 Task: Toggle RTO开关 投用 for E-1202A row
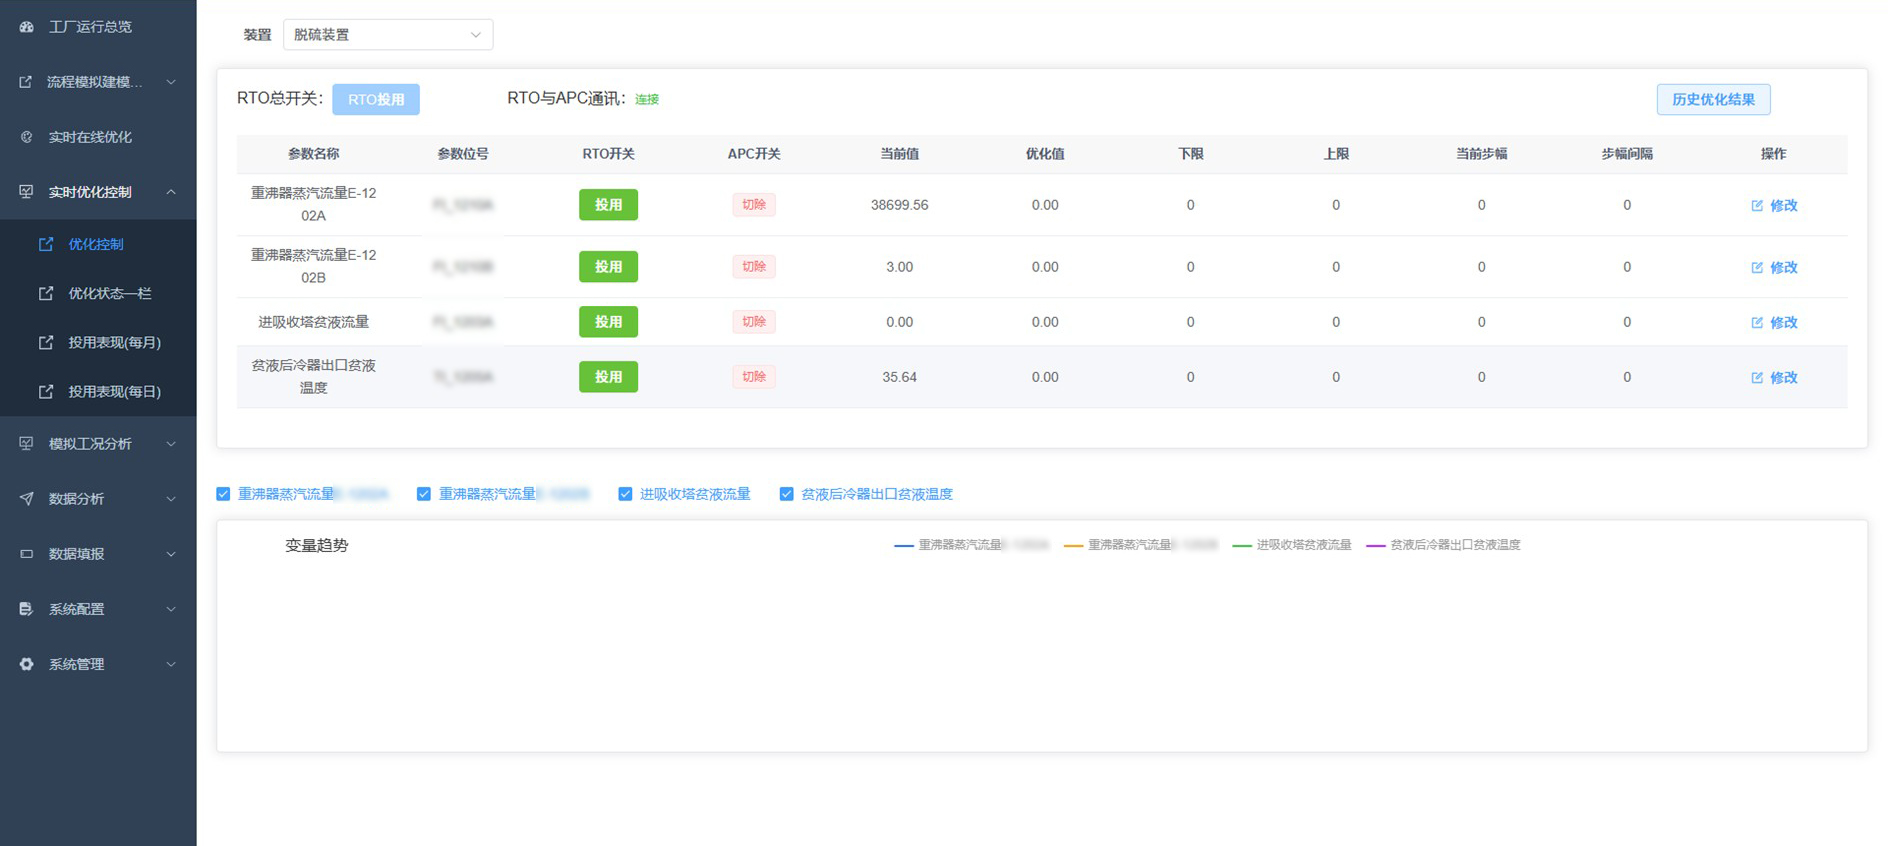pyautogui.click(x=608, y=205)
